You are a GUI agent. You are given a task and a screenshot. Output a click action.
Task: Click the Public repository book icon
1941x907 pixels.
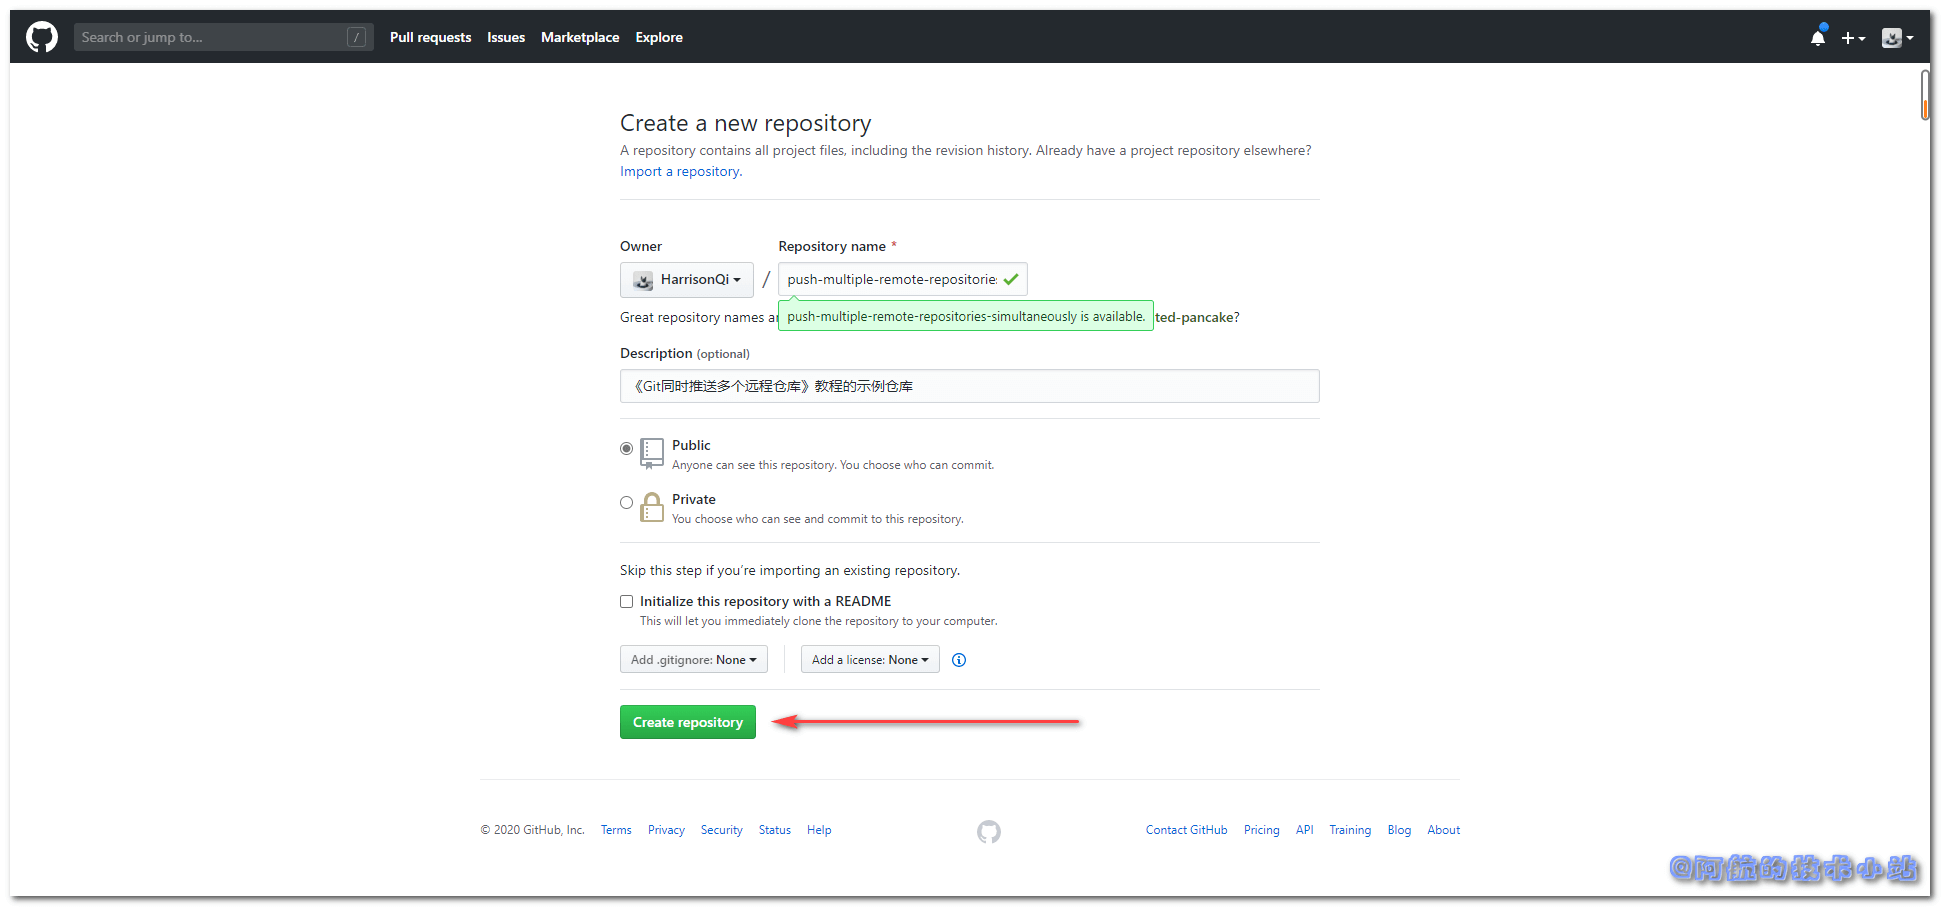pyautogui.click(x=652, y=453)
